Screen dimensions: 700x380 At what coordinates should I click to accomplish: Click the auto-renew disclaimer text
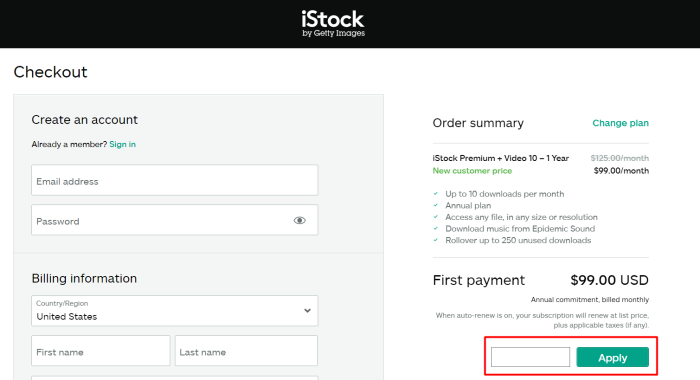(542, 320)
